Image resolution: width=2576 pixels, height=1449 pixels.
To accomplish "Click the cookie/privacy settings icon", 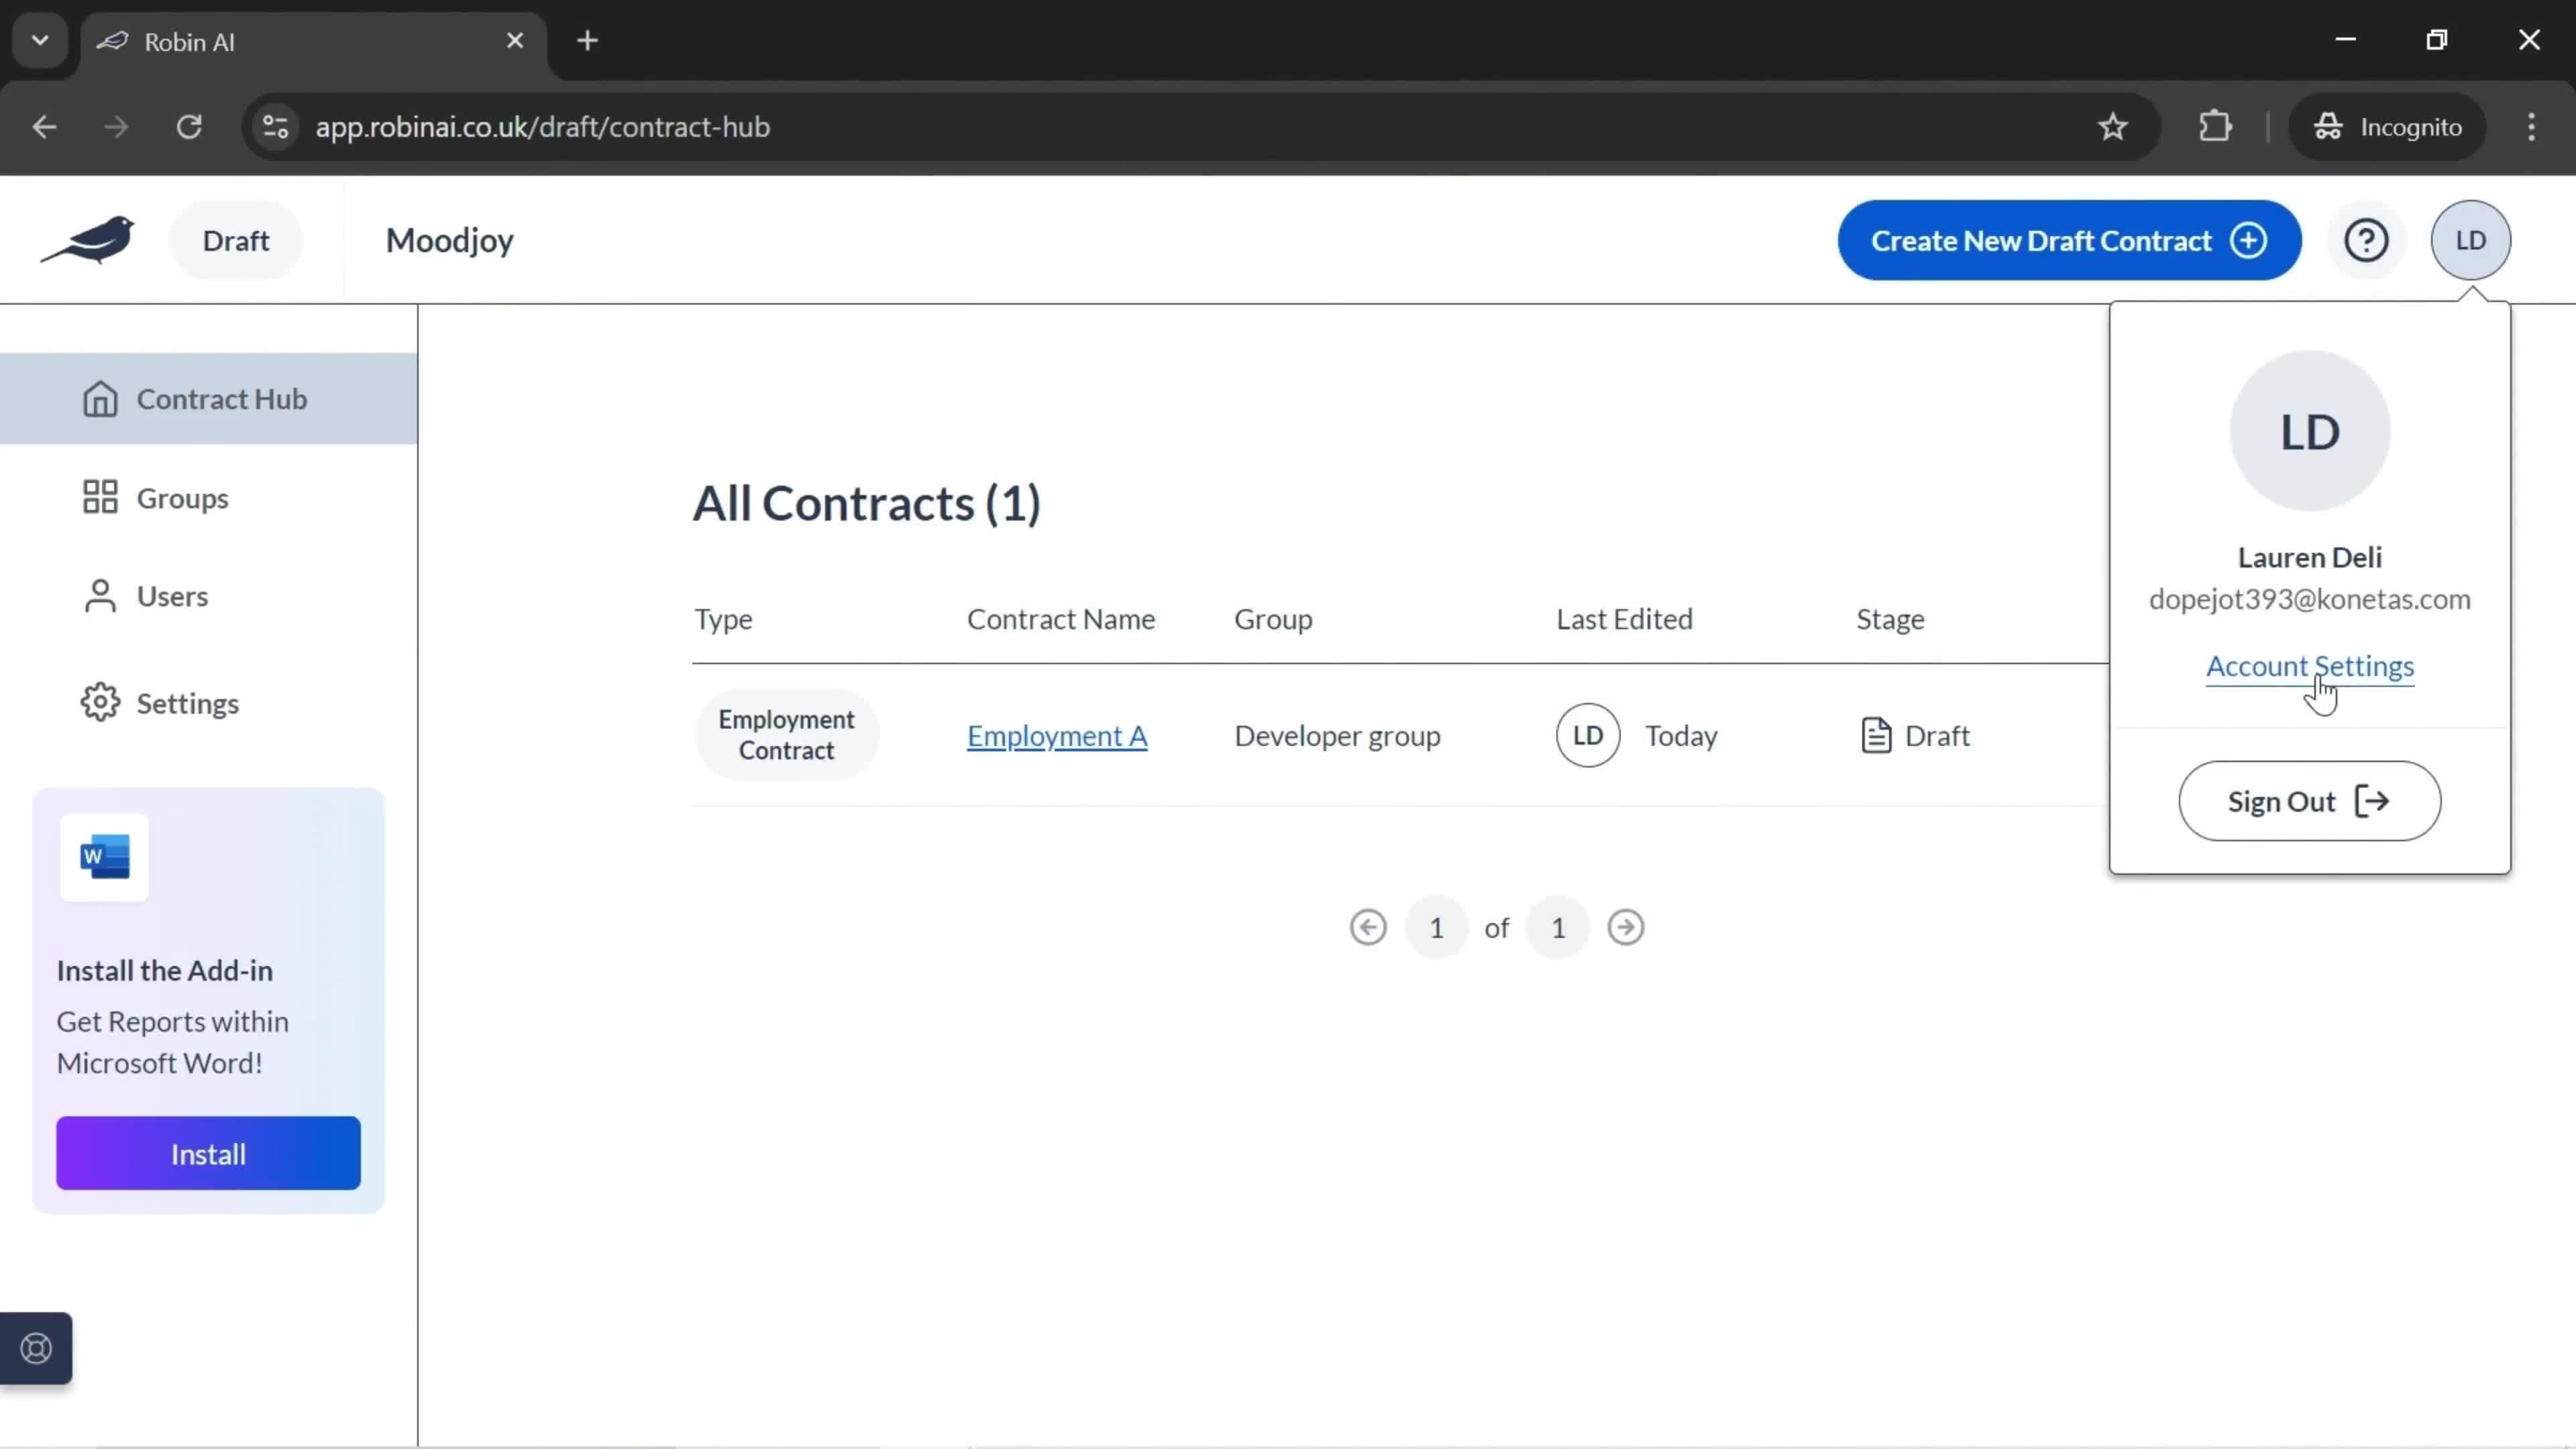I will click(x=36, y=1348).
